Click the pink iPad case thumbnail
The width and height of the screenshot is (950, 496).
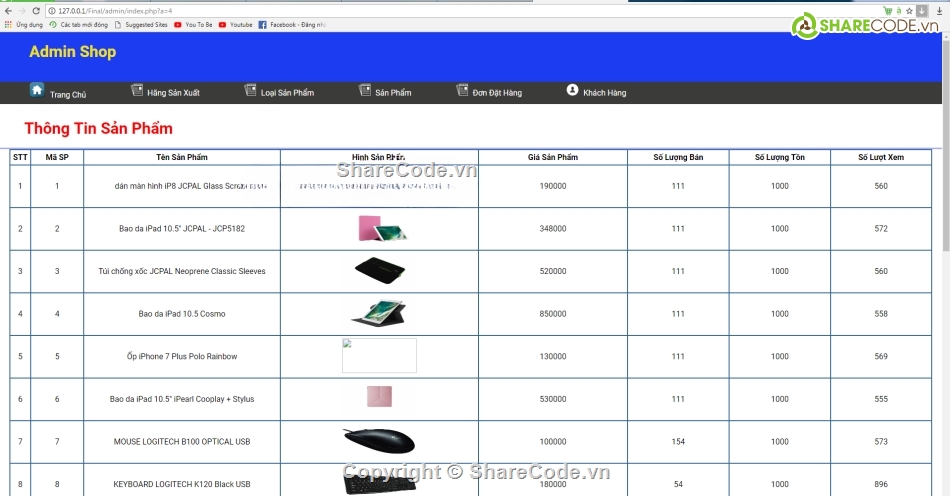click(383, 229)
